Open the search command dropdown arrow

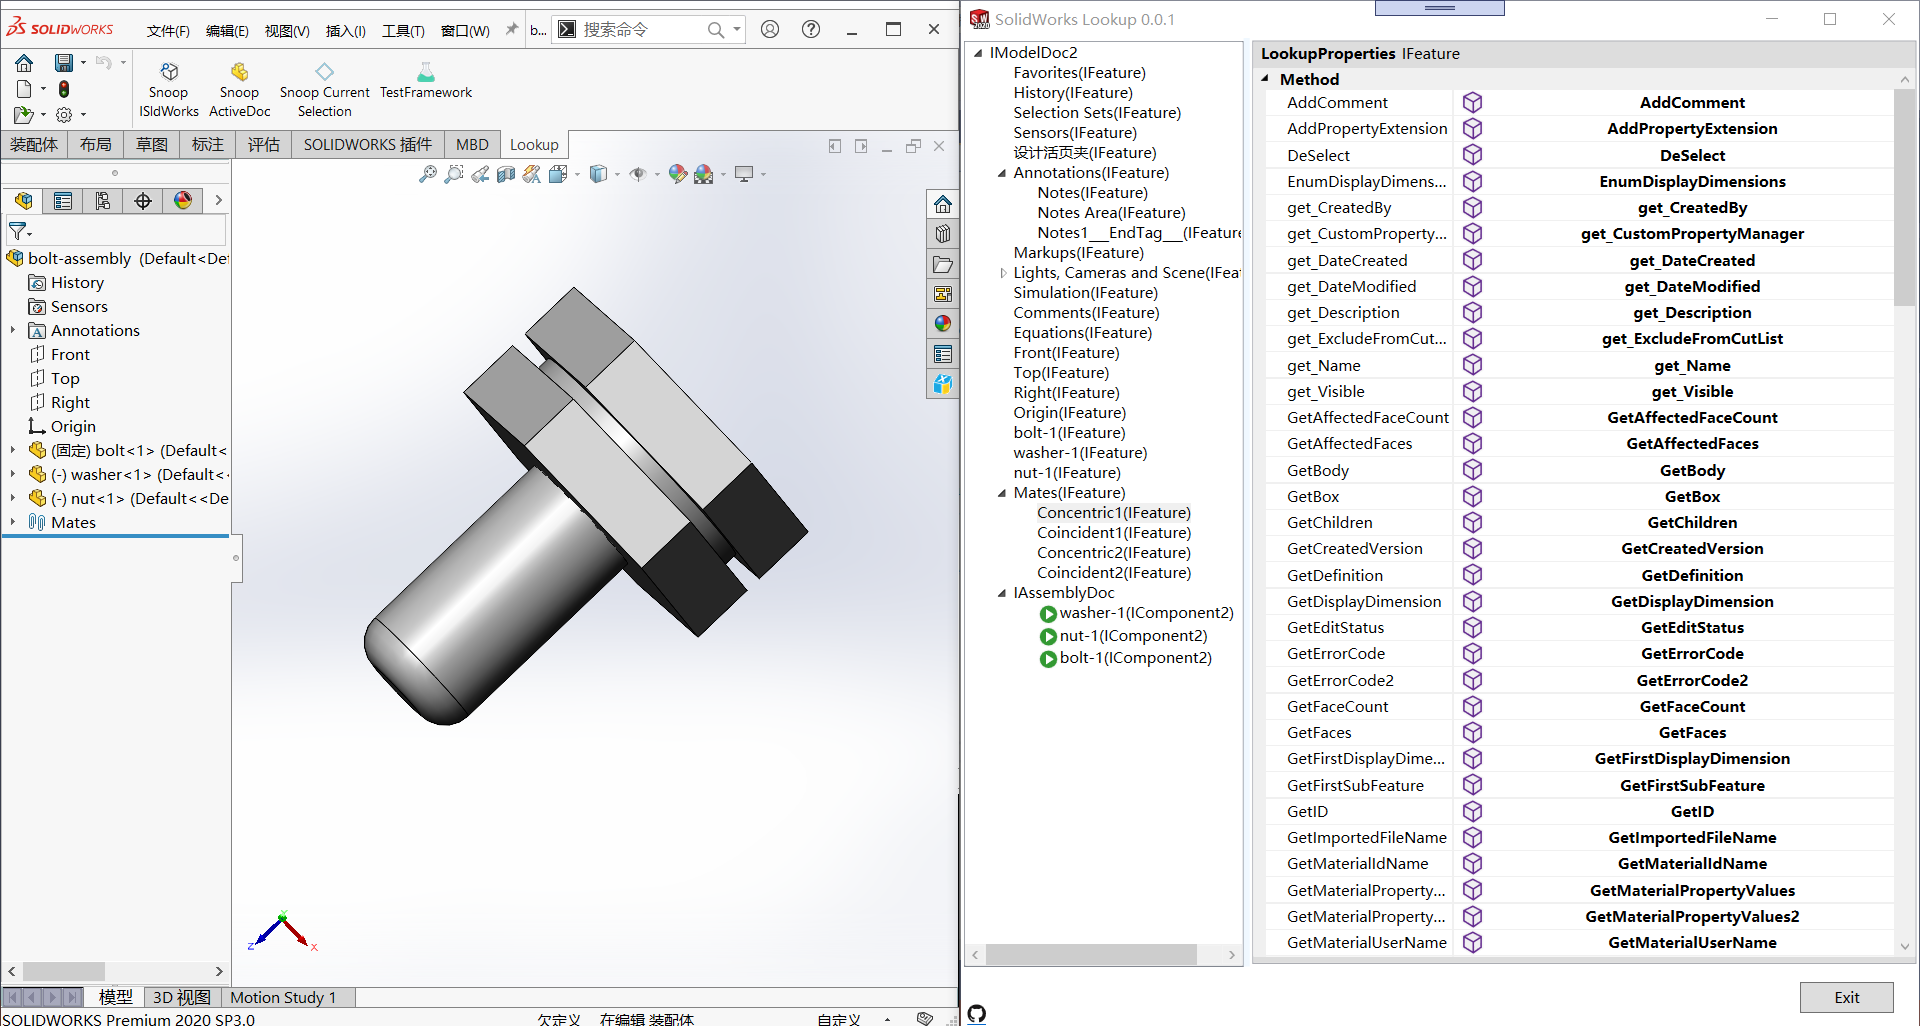(x=737, y=29)
